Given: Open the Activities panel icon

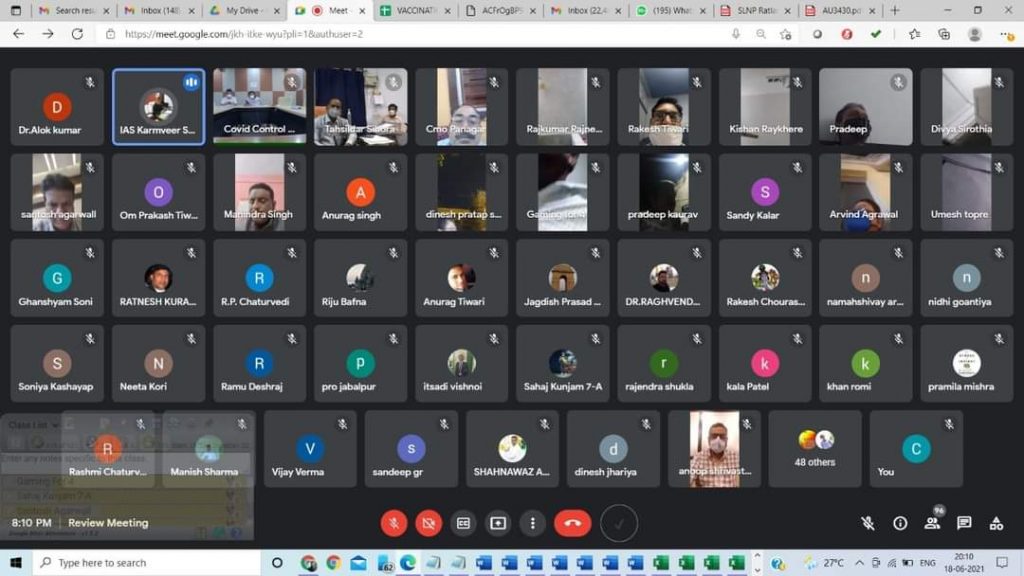Looking at the screenshot, I should pos(996,523).
